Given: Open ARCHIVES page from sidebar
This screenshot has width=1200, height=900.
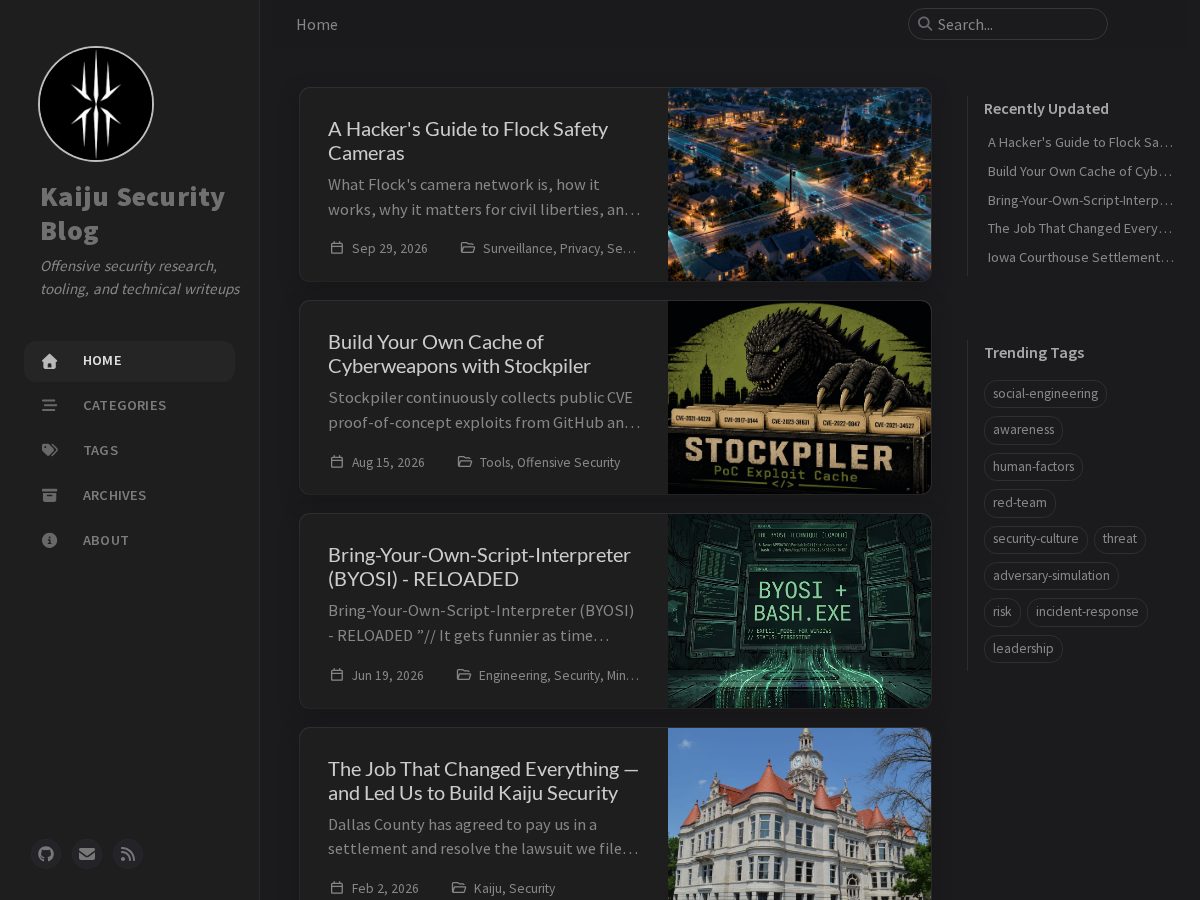Looking at the screenshot, I should point(130,496).
